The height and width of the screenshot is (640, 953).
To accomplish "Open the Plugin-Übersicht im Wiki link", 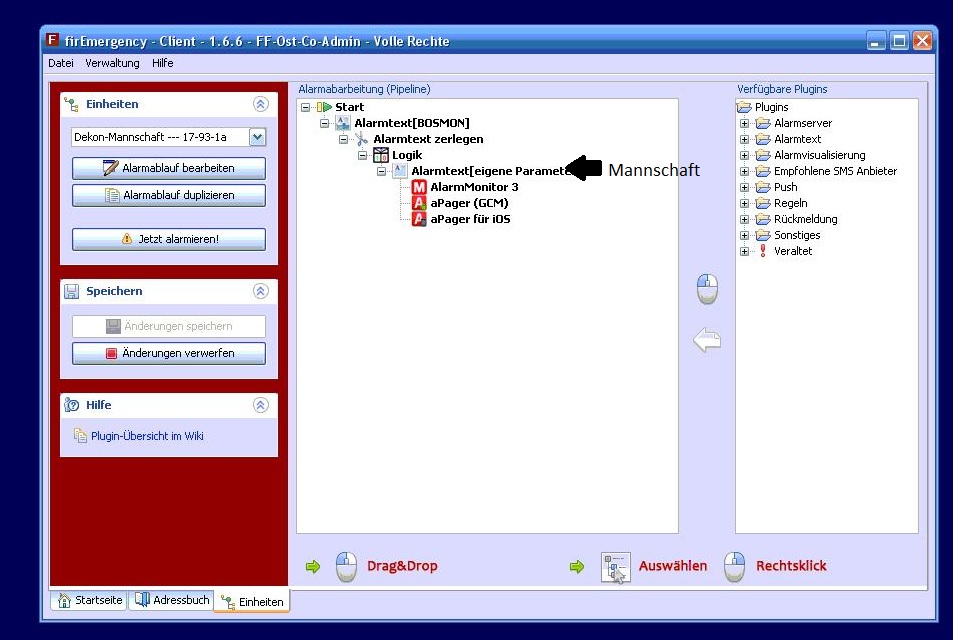I will [147, 436].
